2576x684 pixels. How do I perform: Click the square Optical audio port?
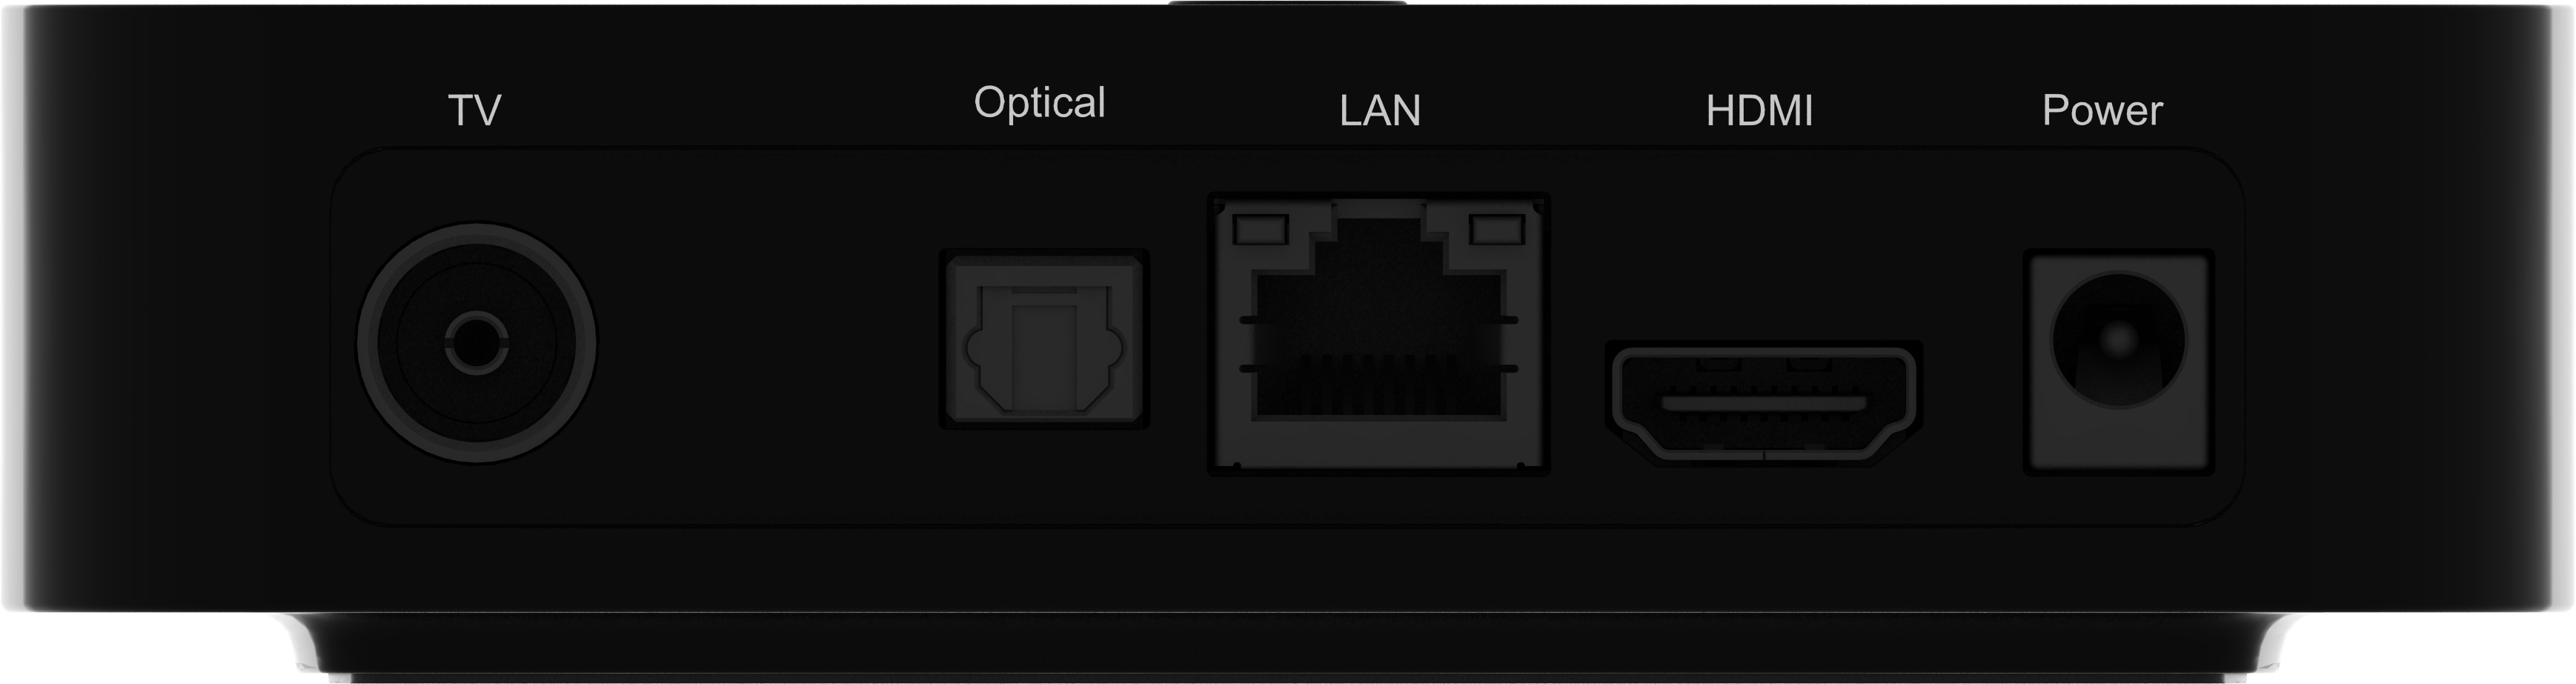pos(1044,339)
